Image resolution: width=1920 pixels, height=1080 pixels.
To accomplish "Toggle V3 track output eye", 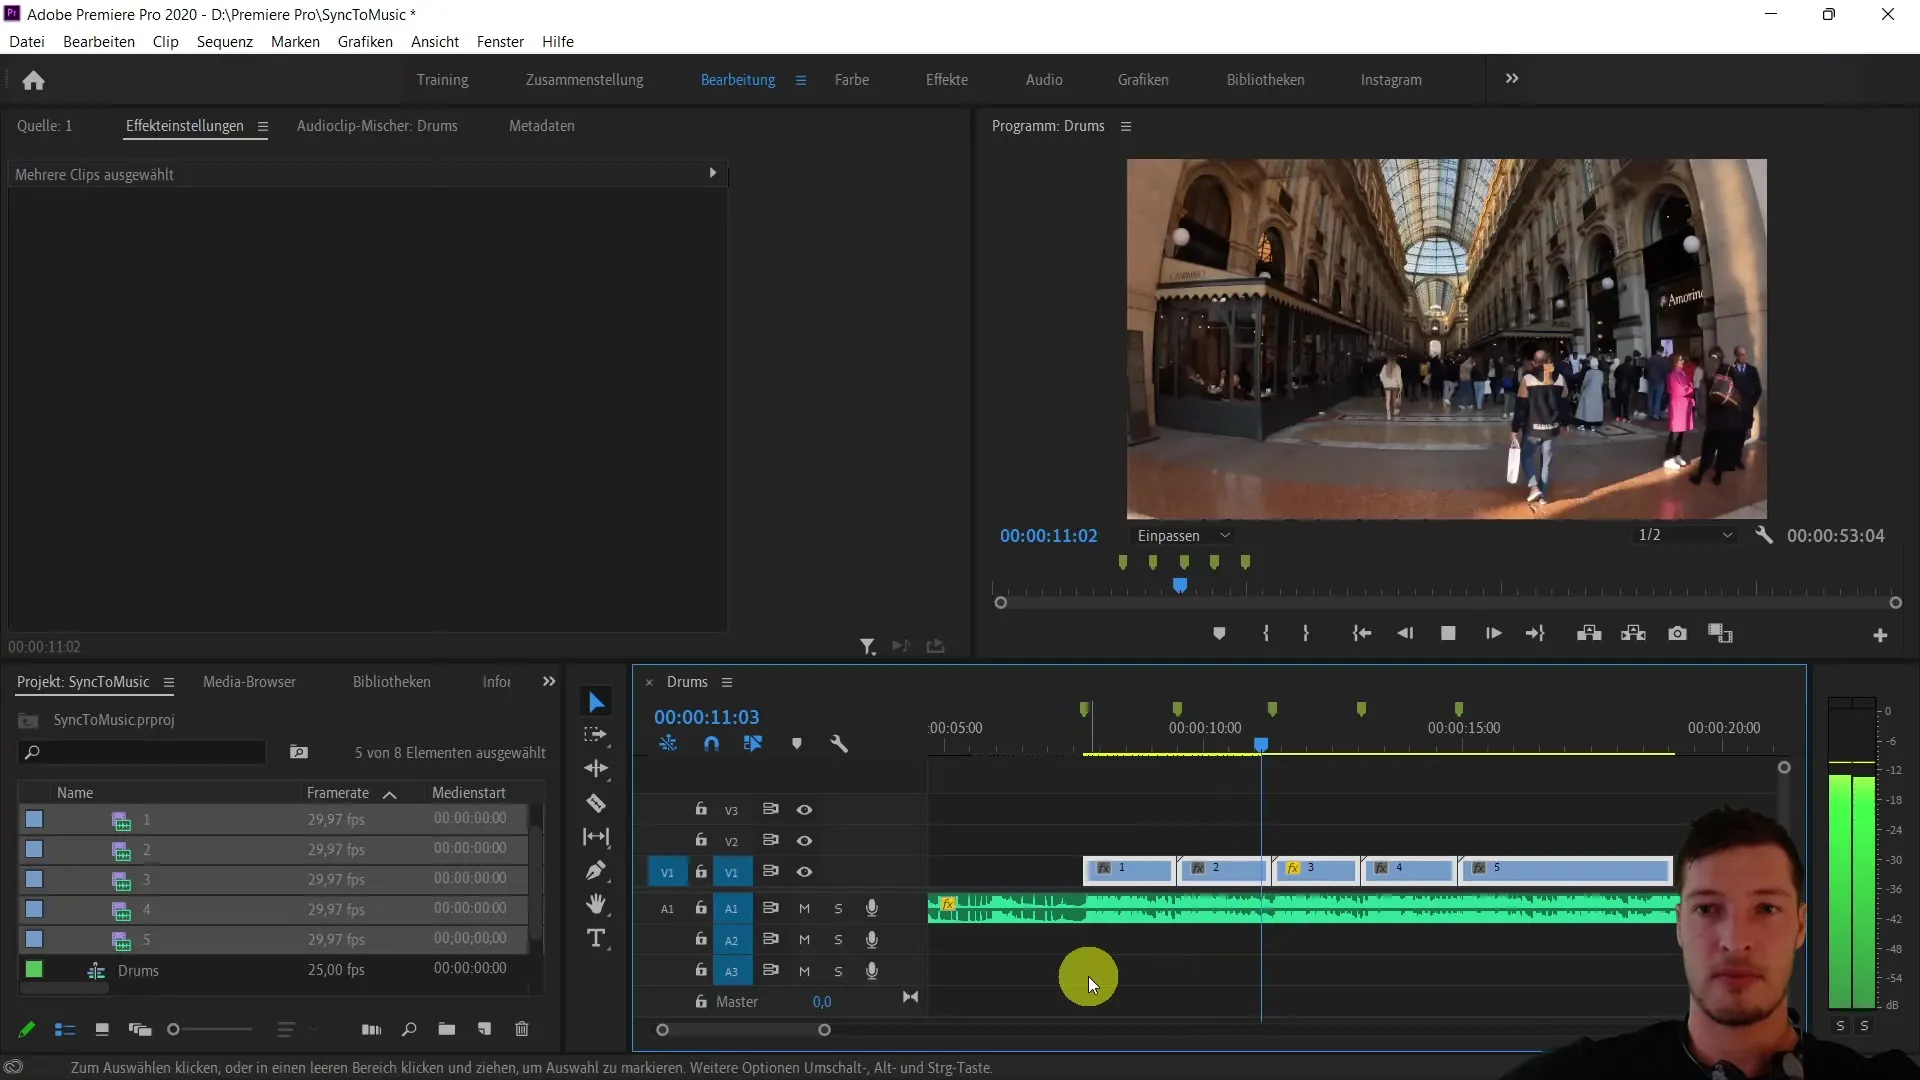I will pos(804,810).
